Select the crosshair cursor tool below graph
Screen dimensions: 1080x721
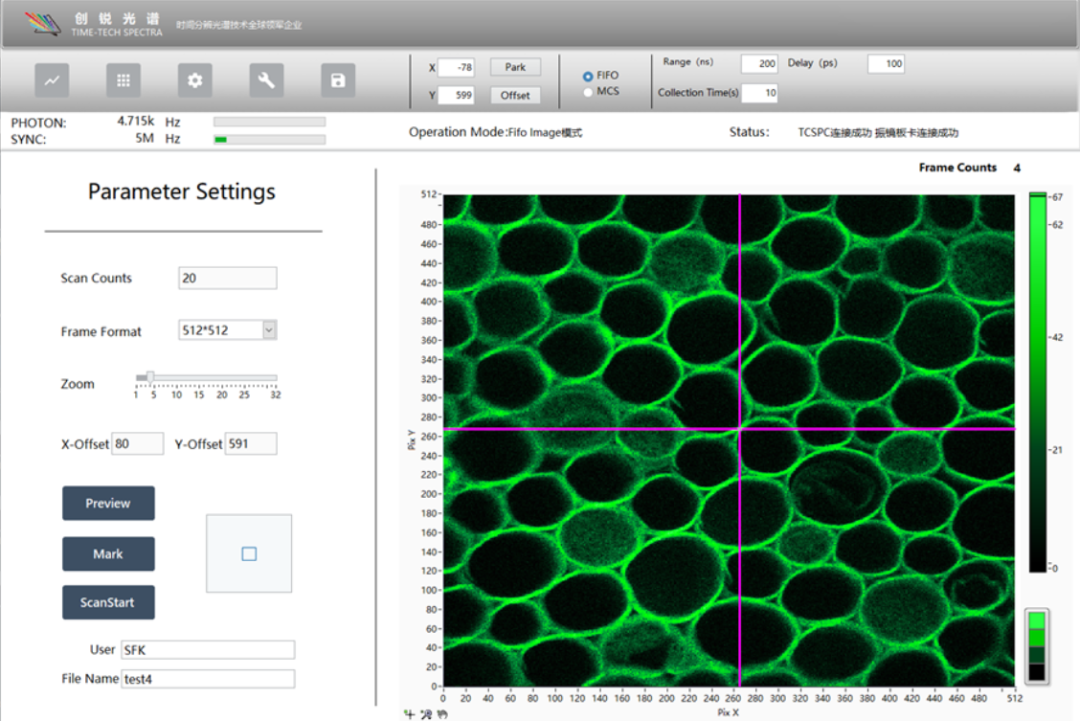click(409, 714)
